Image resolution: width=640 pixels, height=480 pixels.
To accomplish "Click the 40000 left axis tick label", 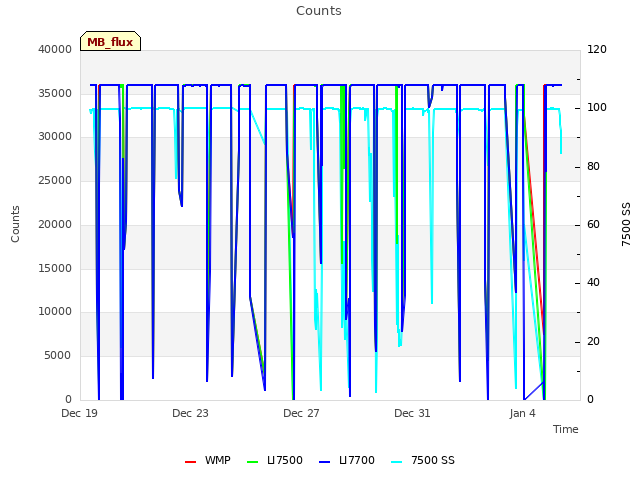I will [55, 49].
